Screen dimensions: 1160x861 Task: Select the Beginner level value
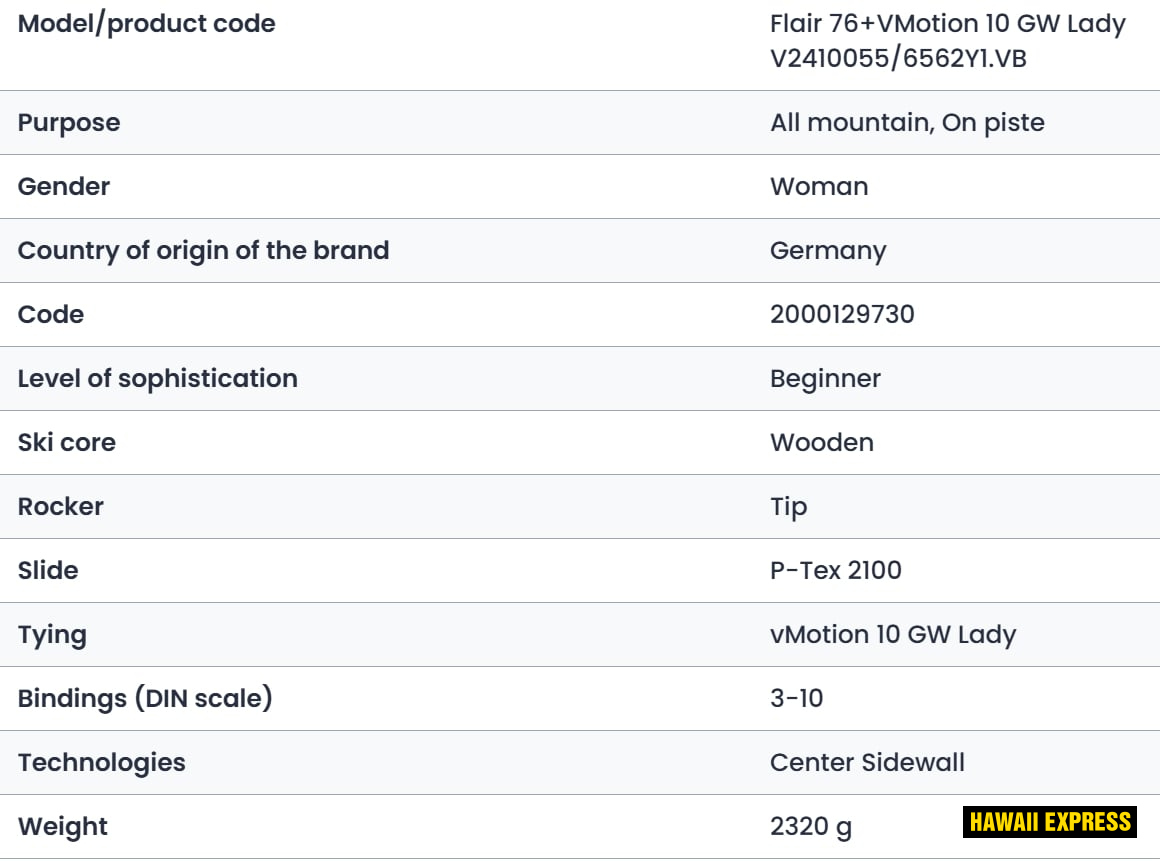coord(825,379)
